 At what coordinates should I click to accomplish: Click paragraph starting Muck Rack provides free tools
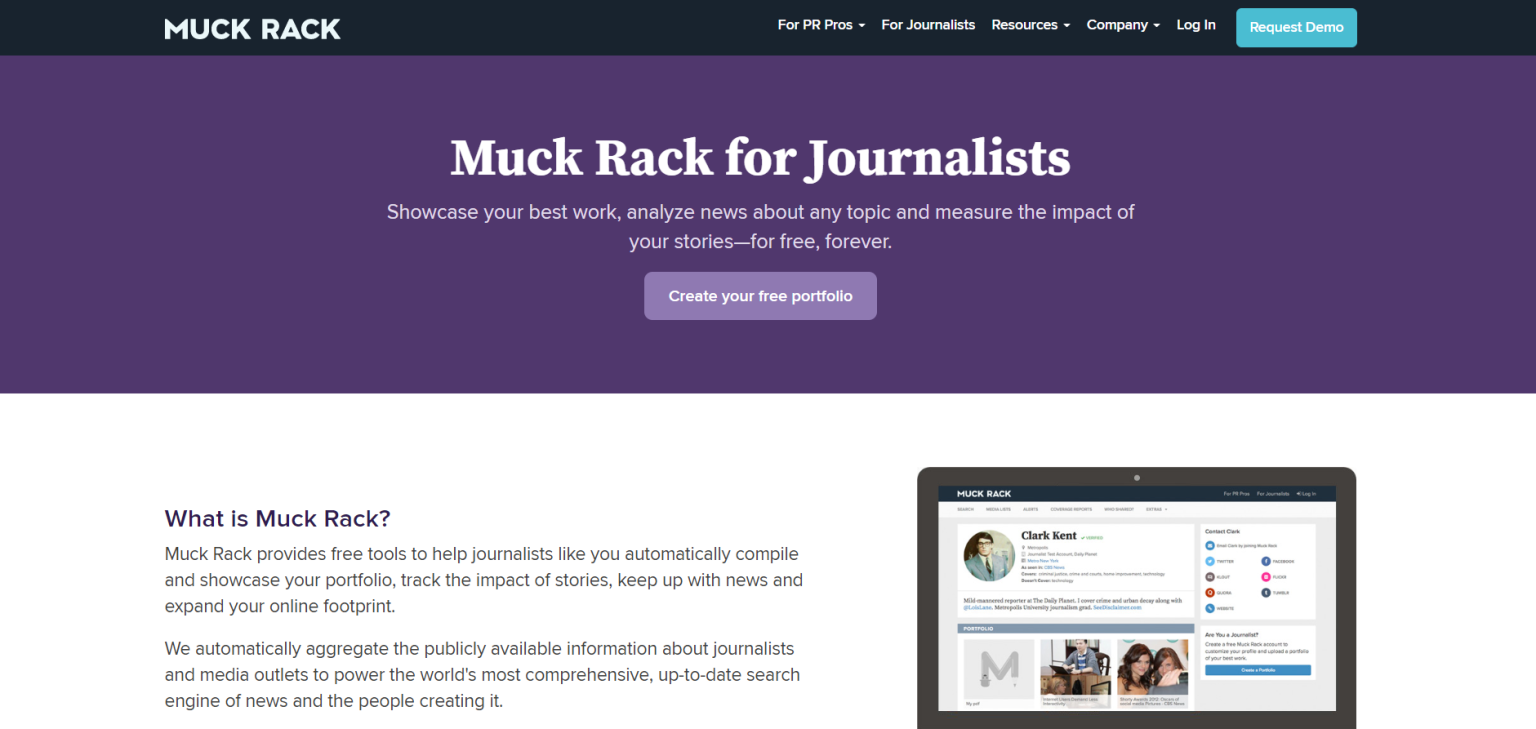coord(484,580)
